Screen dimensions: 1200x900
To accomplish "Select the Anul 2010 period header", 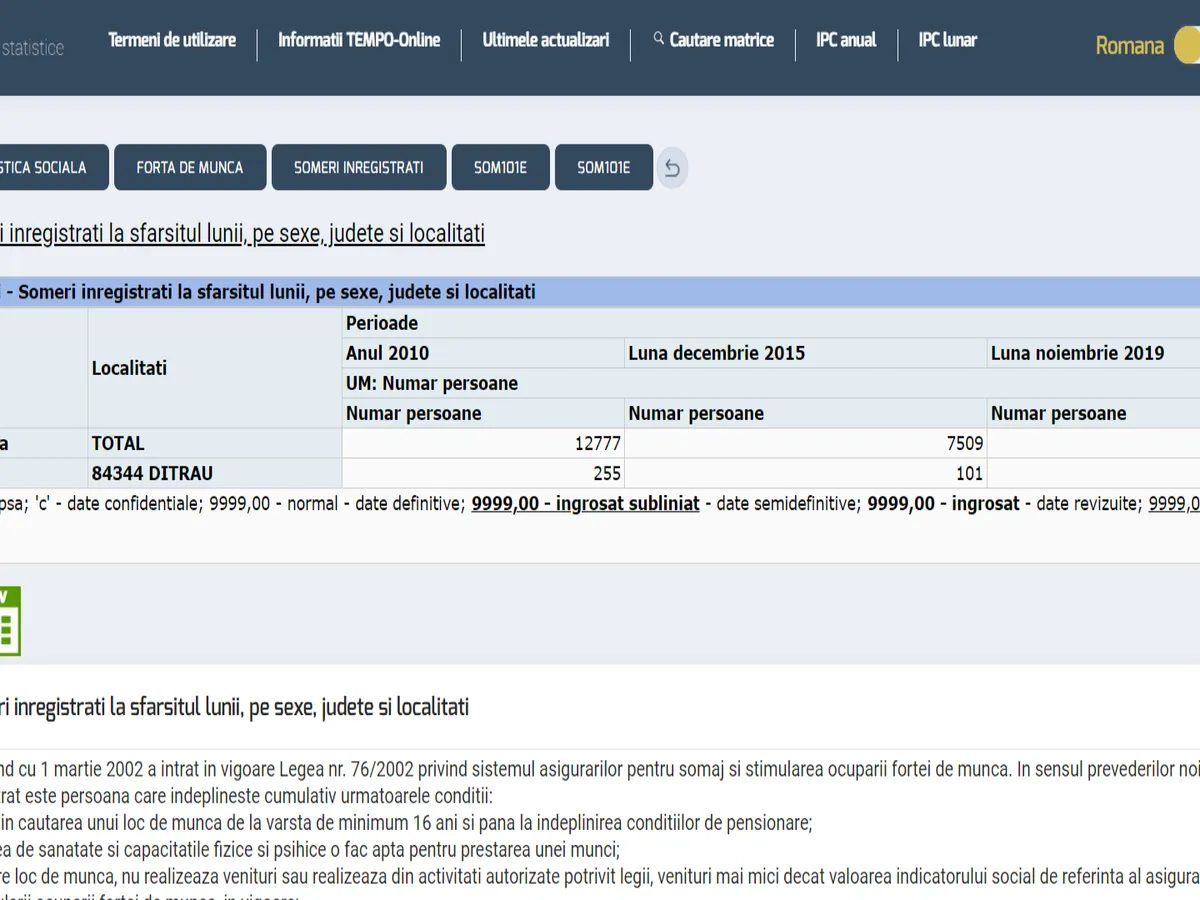I will [387, 353].
